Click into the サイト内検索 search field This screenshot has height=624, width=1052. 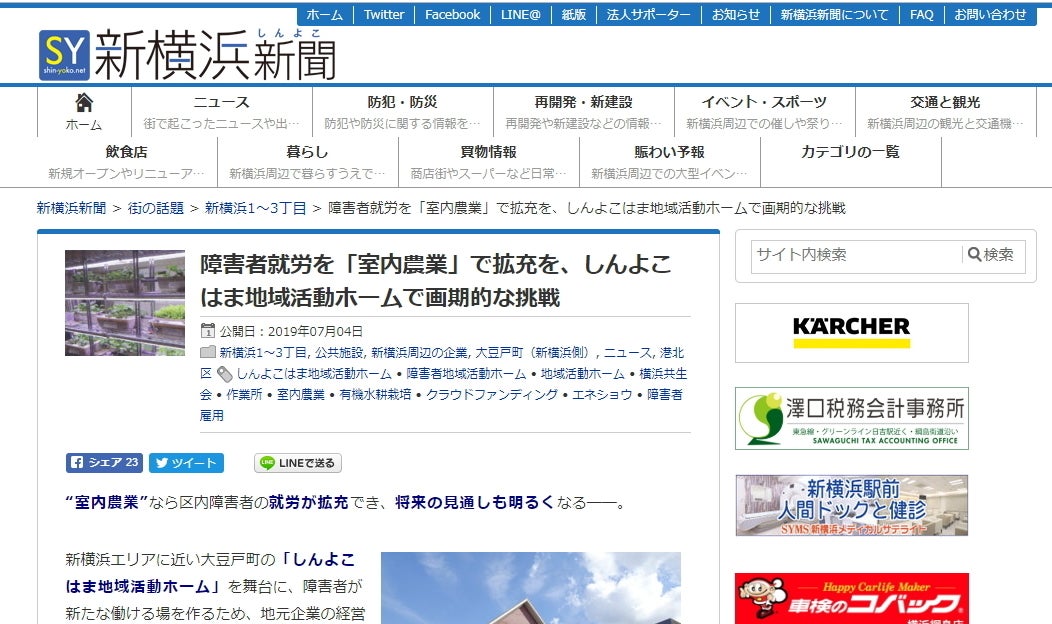[x=856, y=255]
